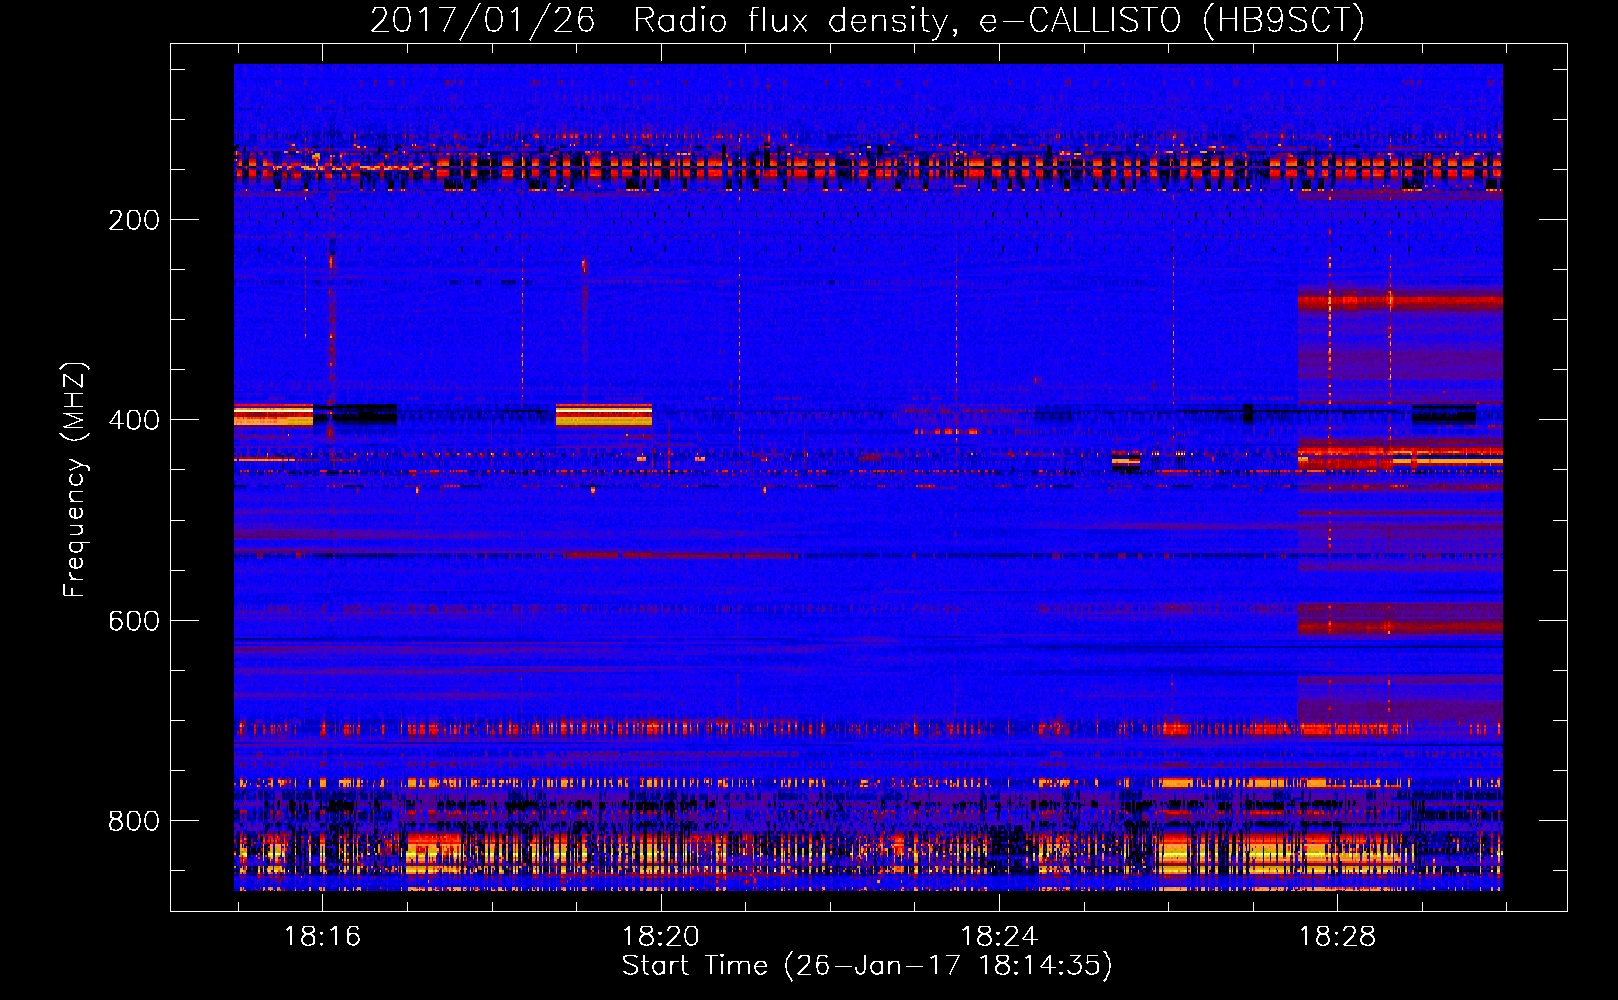Click the plot title "2017/01/26 Radio flux density, e-CALLISTO (HB9SCT)"
The width and height of the screenshot is (1618, 1000).
tap(867, 21)
